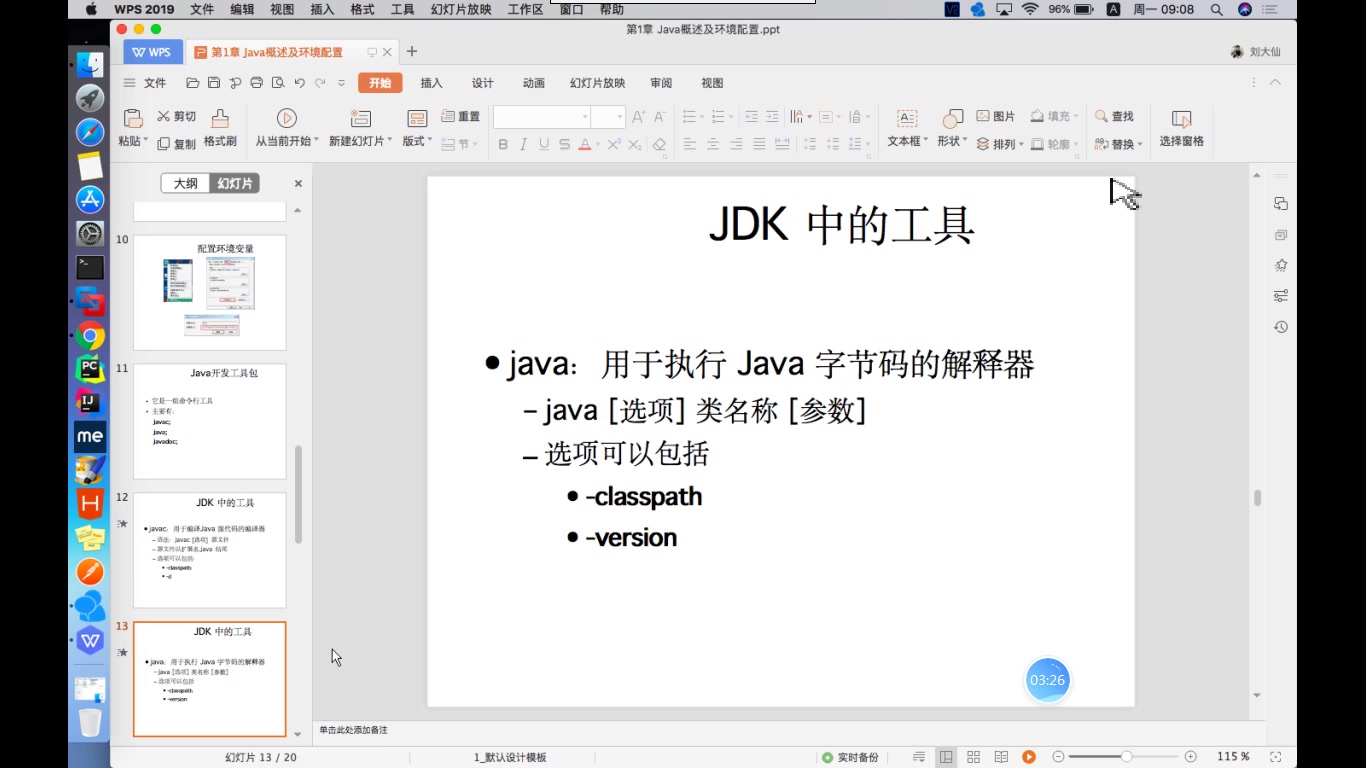
Task: Toggle bold formatting
Action: [502, 145]
